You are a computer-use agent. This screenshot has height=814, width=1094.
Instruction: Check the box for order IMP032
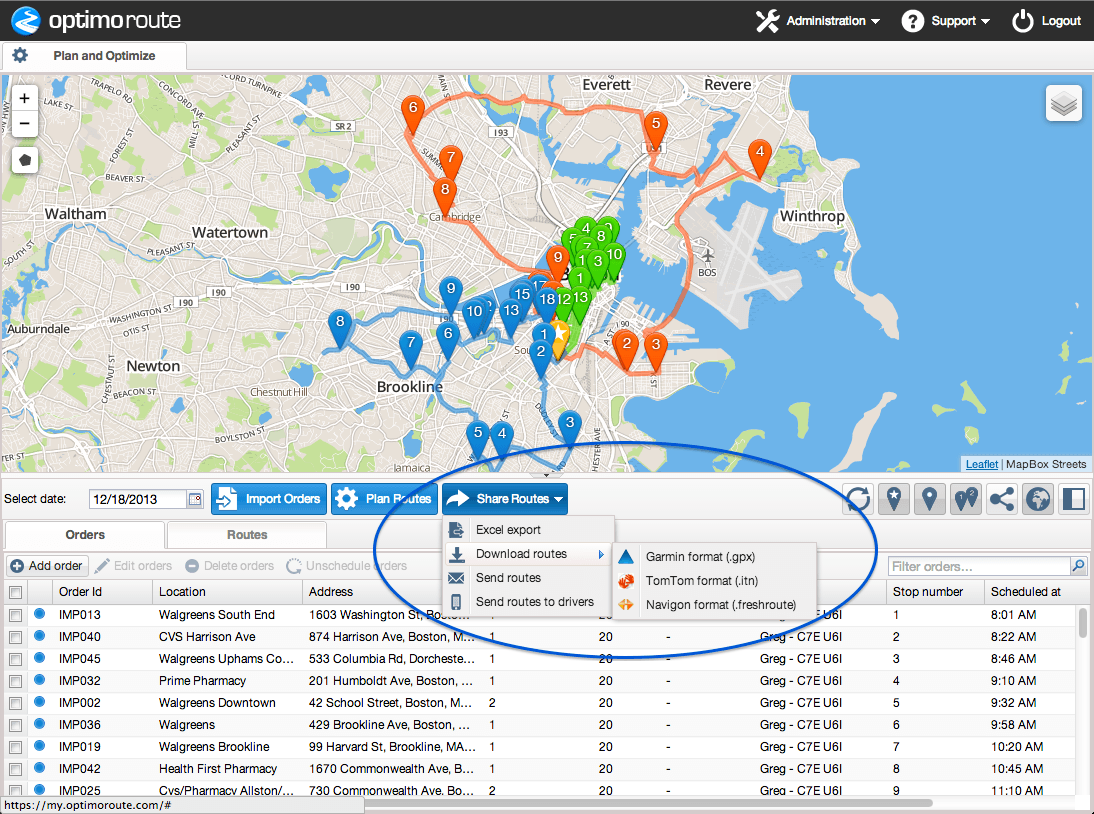[15, 681]
